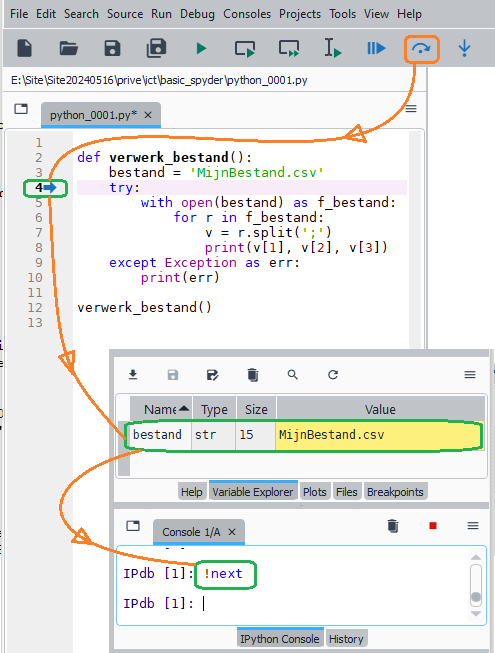Switch to the Breakpoints tab
The image size is (495, 653).
(395, 492)
